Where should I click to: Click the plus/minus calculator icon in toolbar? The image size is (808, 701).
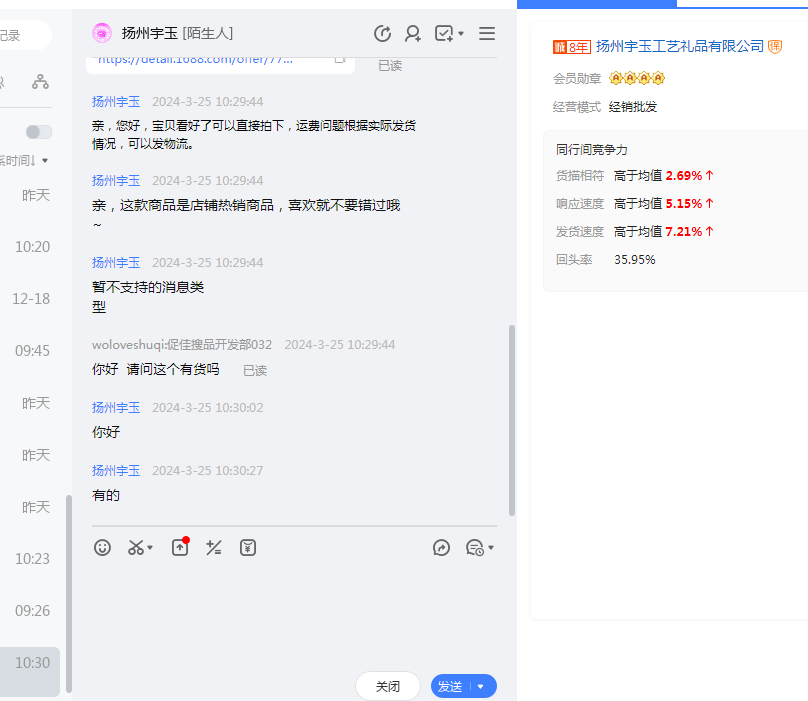(x=213, y=547)
